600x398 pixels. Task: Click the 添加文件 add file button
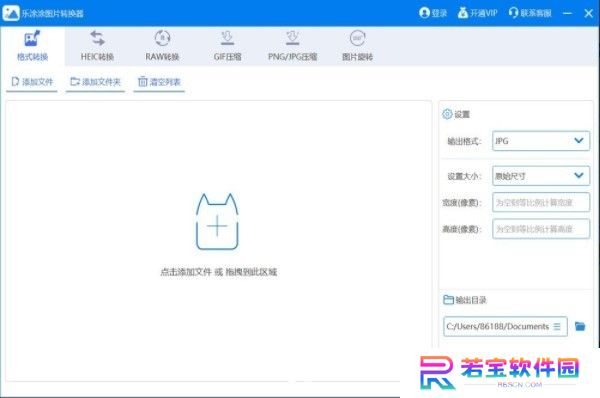pyautogui.click(x=32, y=82)
